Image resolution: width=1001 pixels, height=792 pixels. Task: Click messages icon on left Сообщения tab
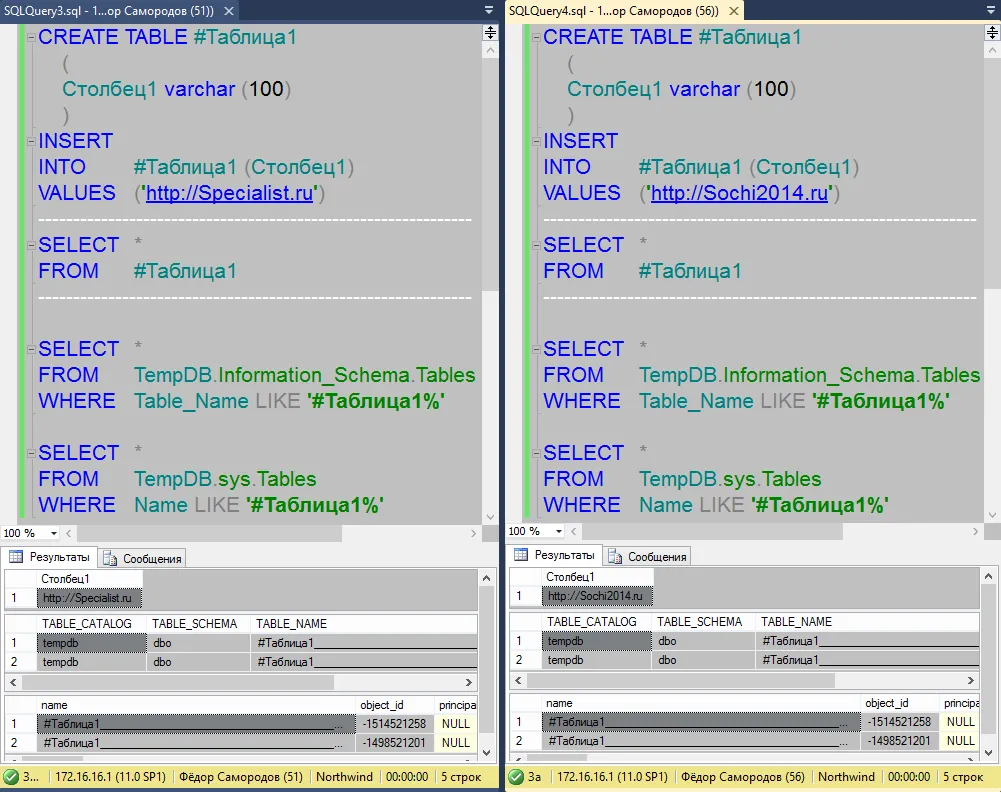110,558
